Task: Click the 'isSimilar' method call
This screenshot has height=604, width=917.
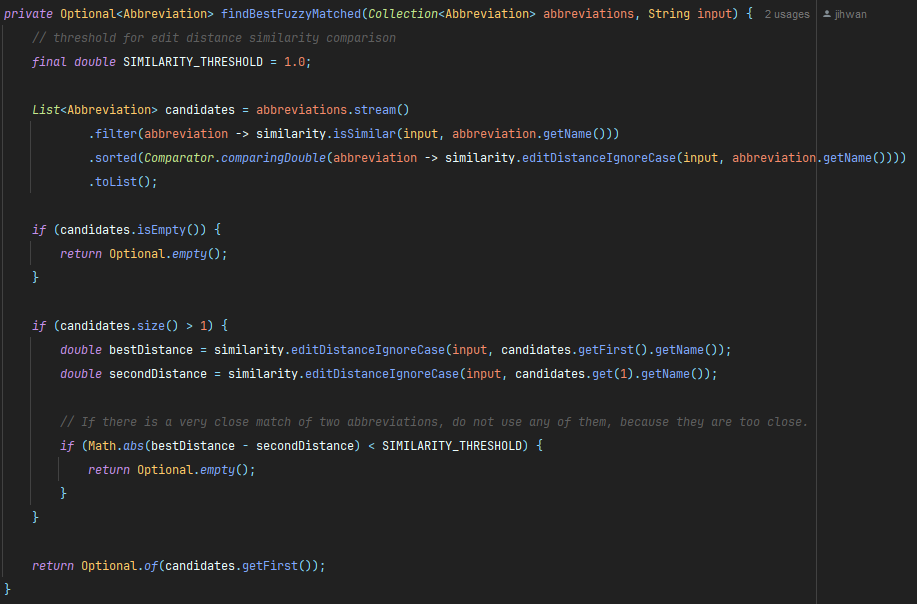Action: coord(364,133)
